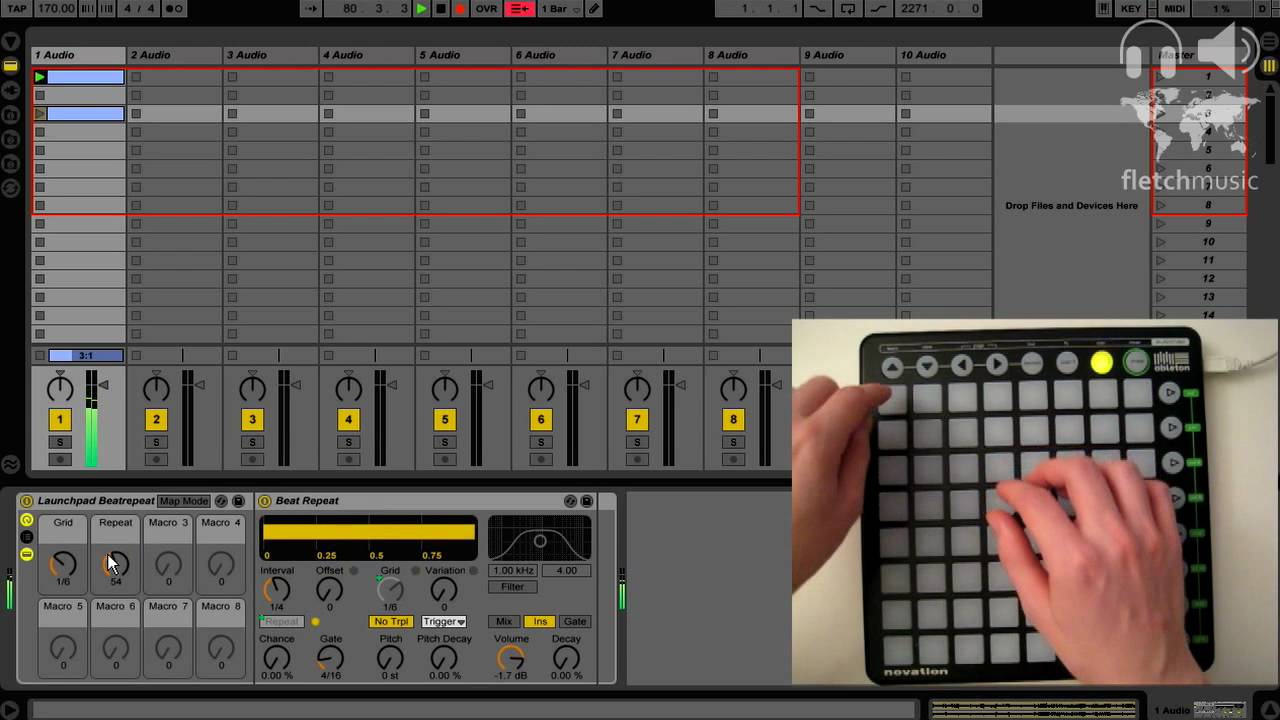Launch first clip in 1 Audio track

point(40,77)
